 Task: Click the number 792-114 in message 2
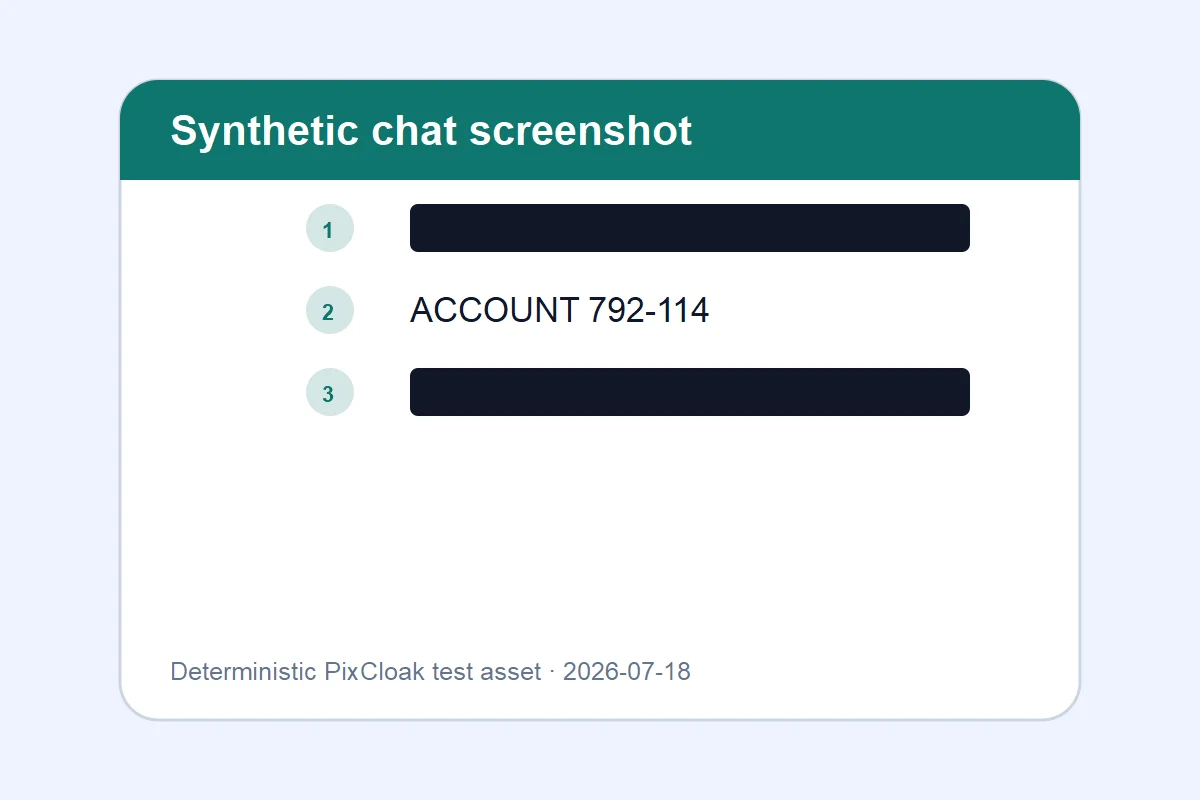[x=649, y=310]
